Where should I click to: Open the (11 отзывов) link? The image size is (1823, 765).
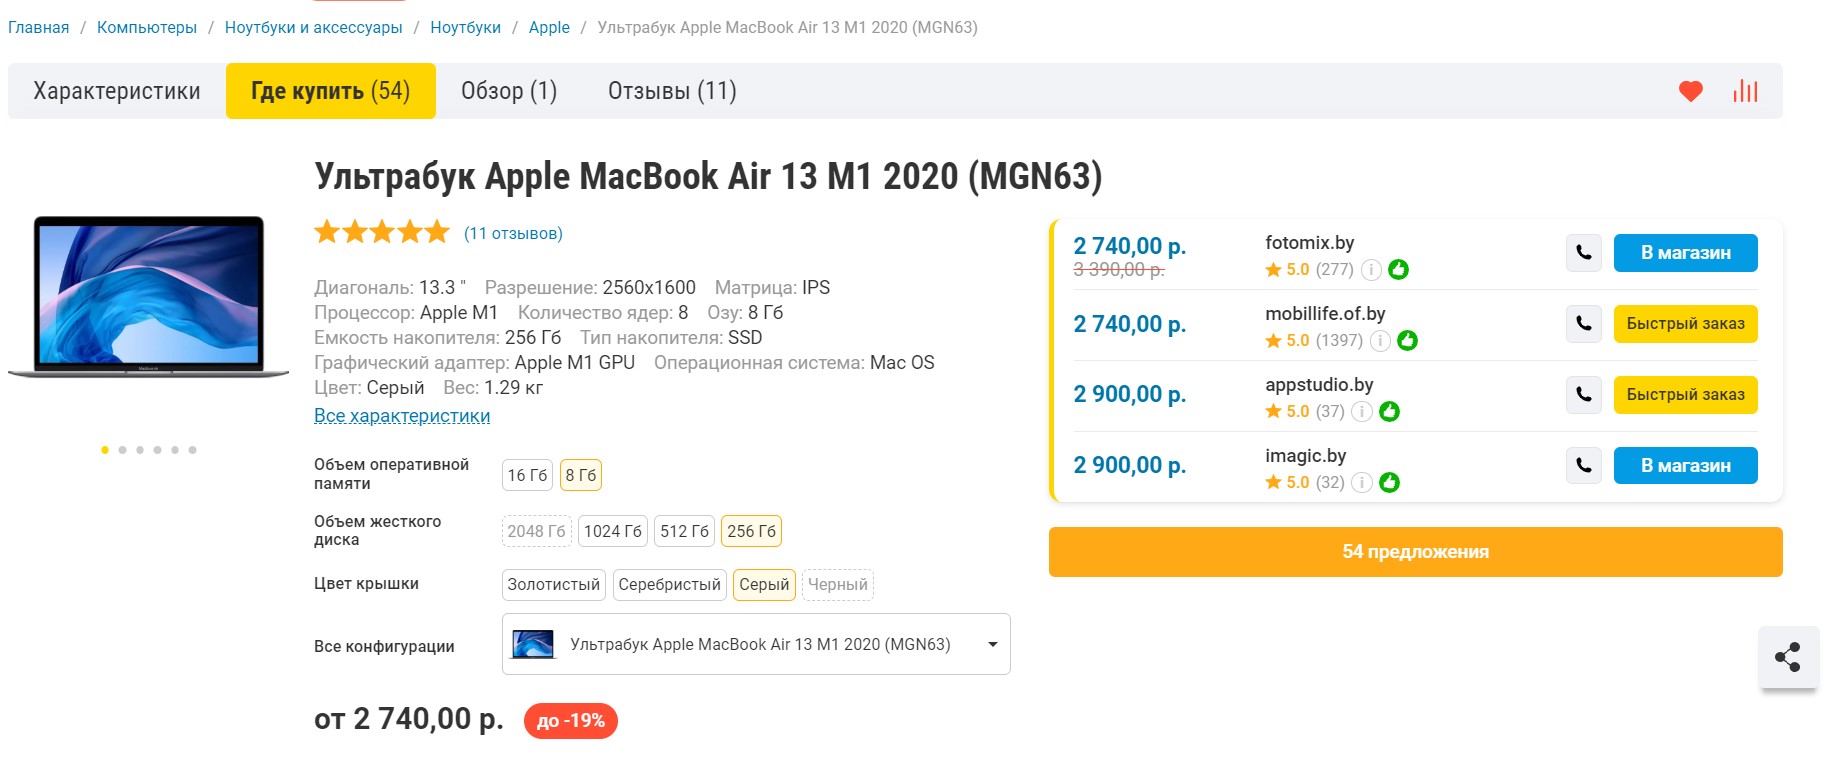click(513, 233)
